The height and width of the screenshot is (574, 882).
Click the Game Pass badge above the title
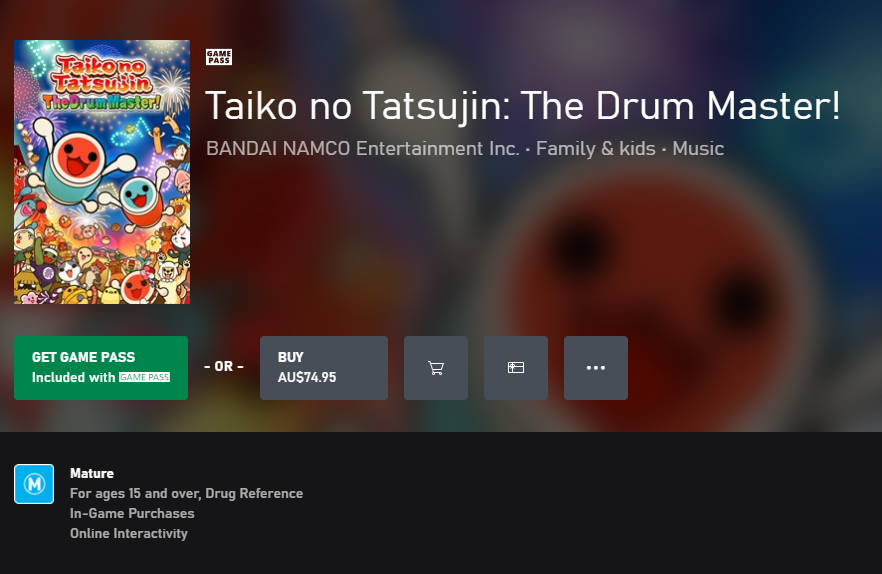point(219,57)
